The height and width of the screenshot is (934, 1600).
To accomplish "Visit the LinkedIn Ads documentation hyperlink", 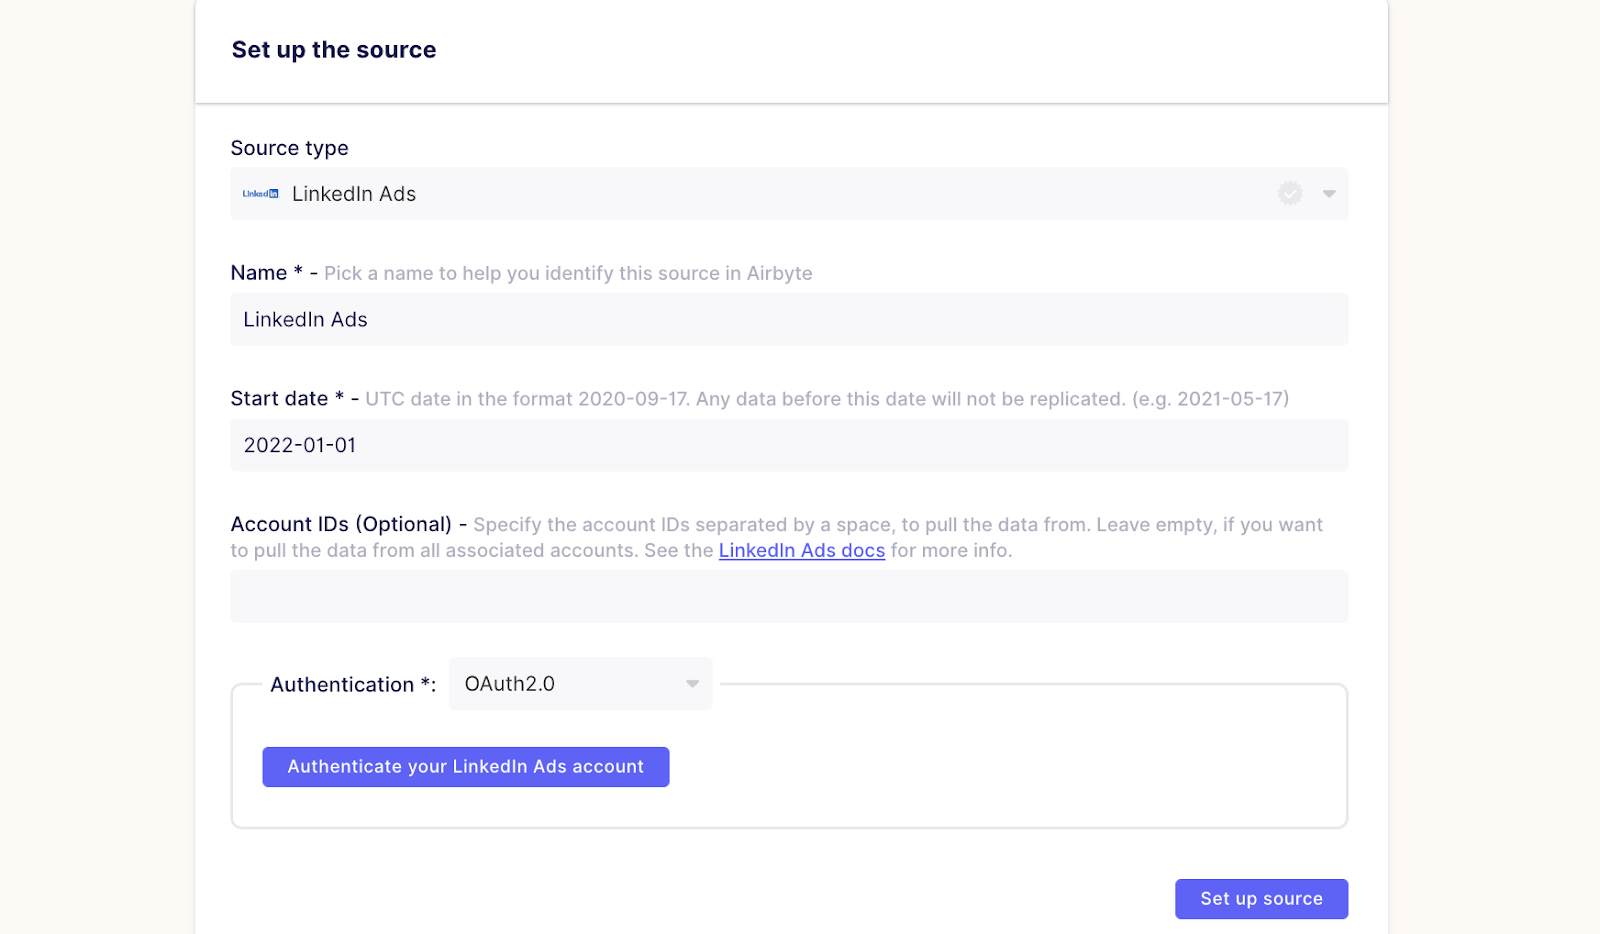I will click(801, 550).
